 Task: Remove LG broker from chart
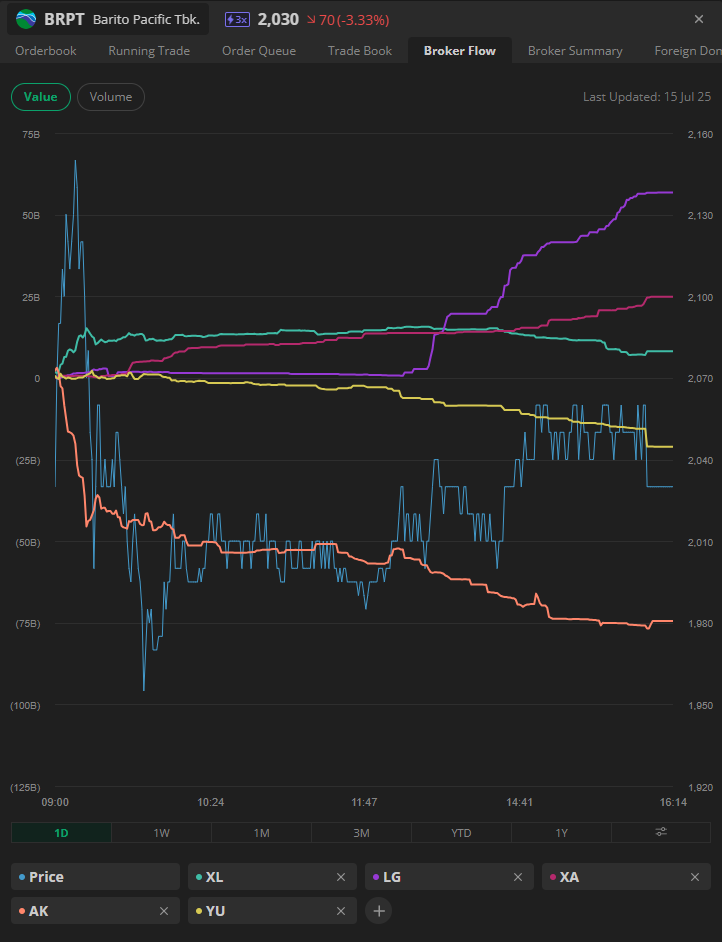(x=518, y=877)
